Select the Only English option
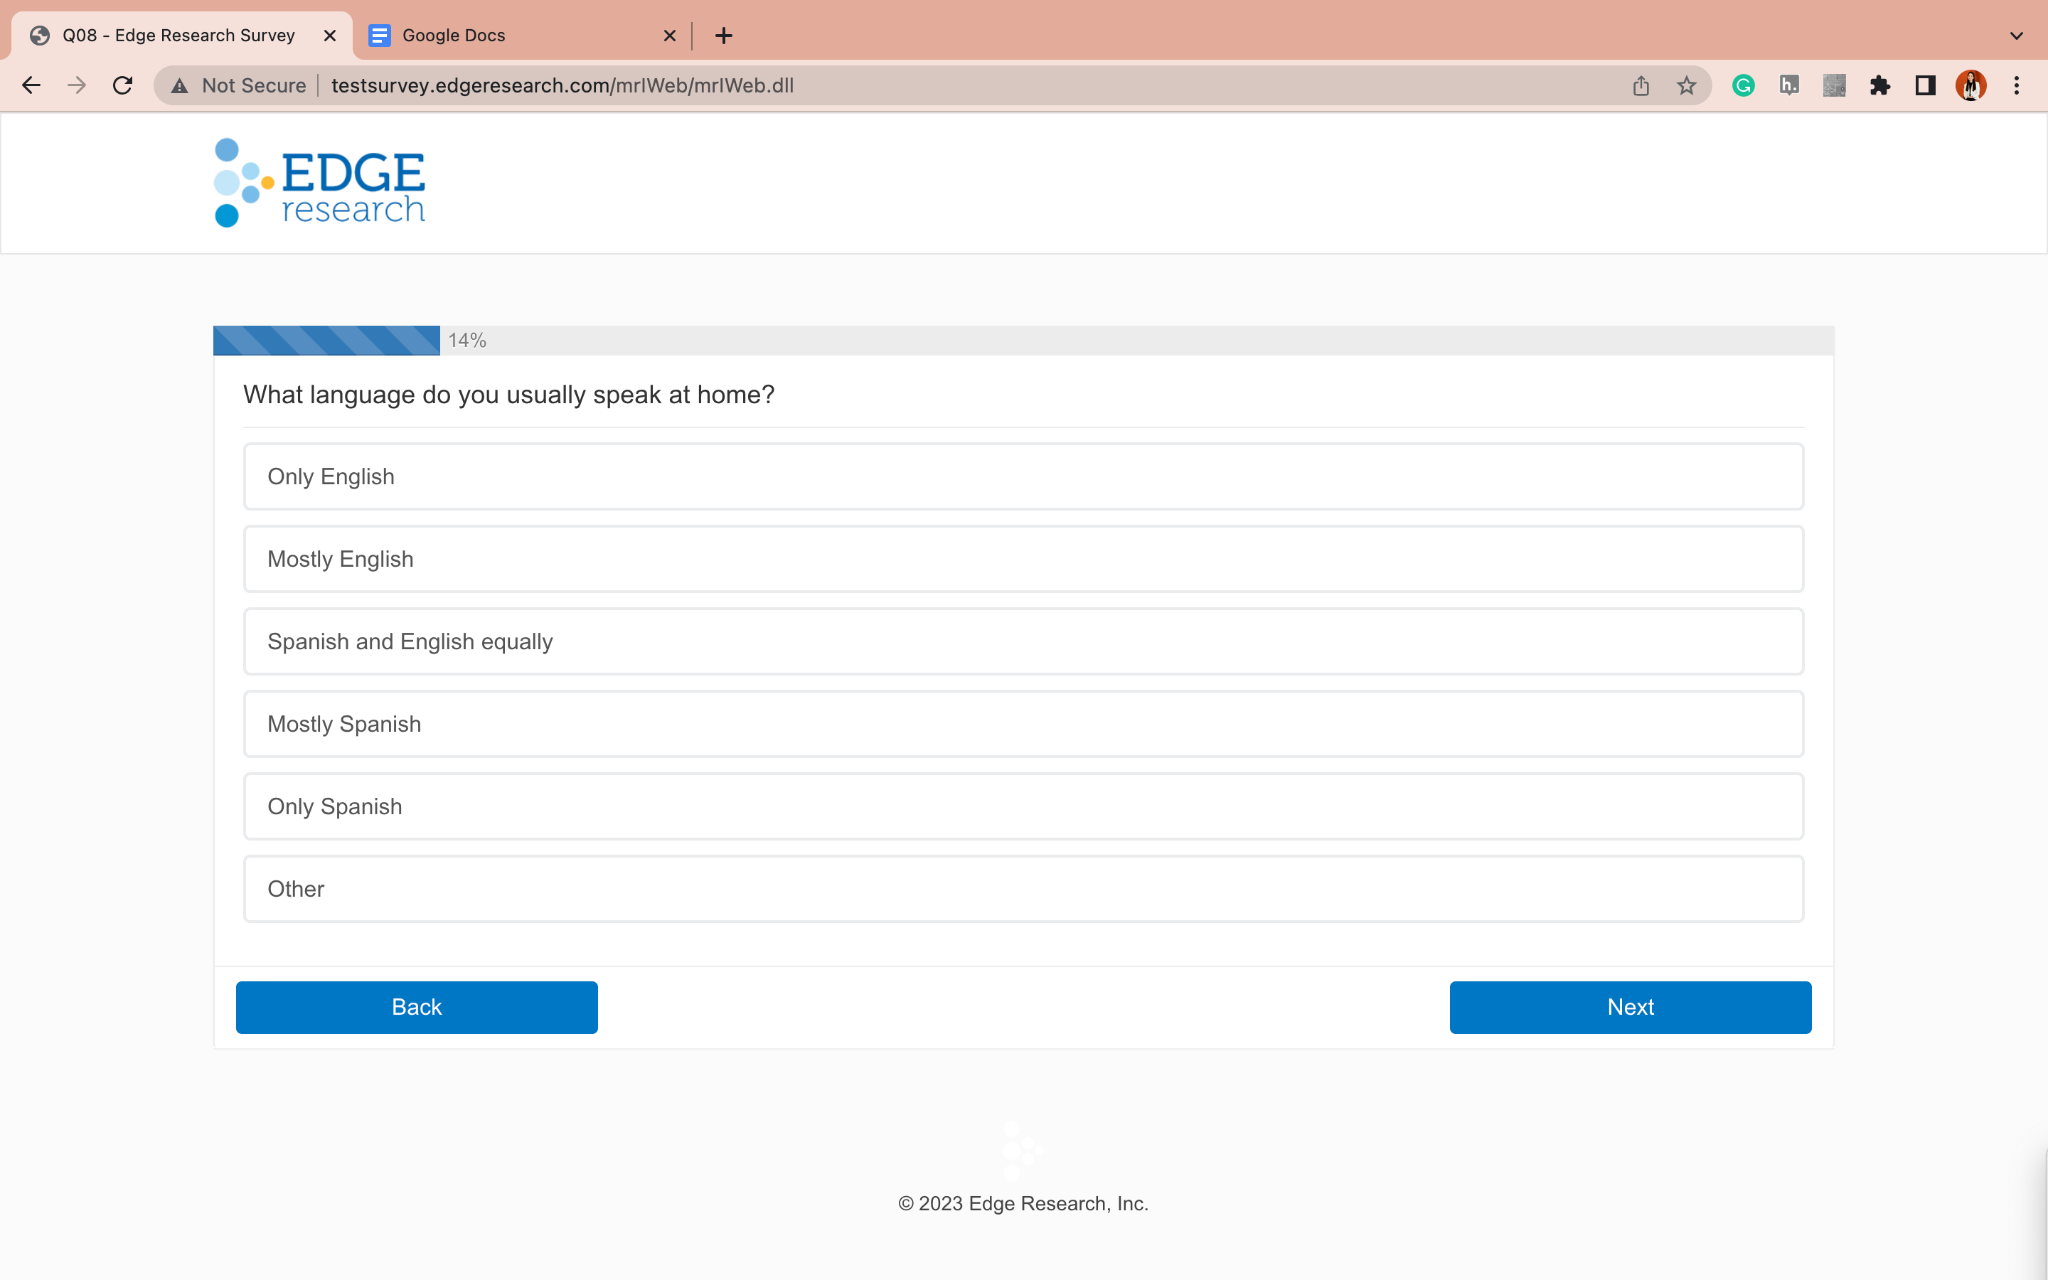 click(1023, 477)
